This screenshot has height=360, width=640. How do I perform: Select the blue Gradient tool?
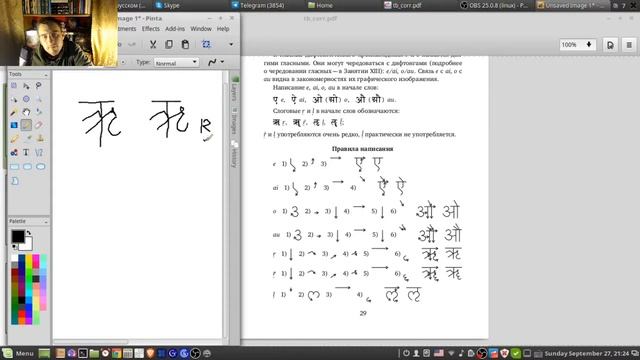click(x=14, y=125)
